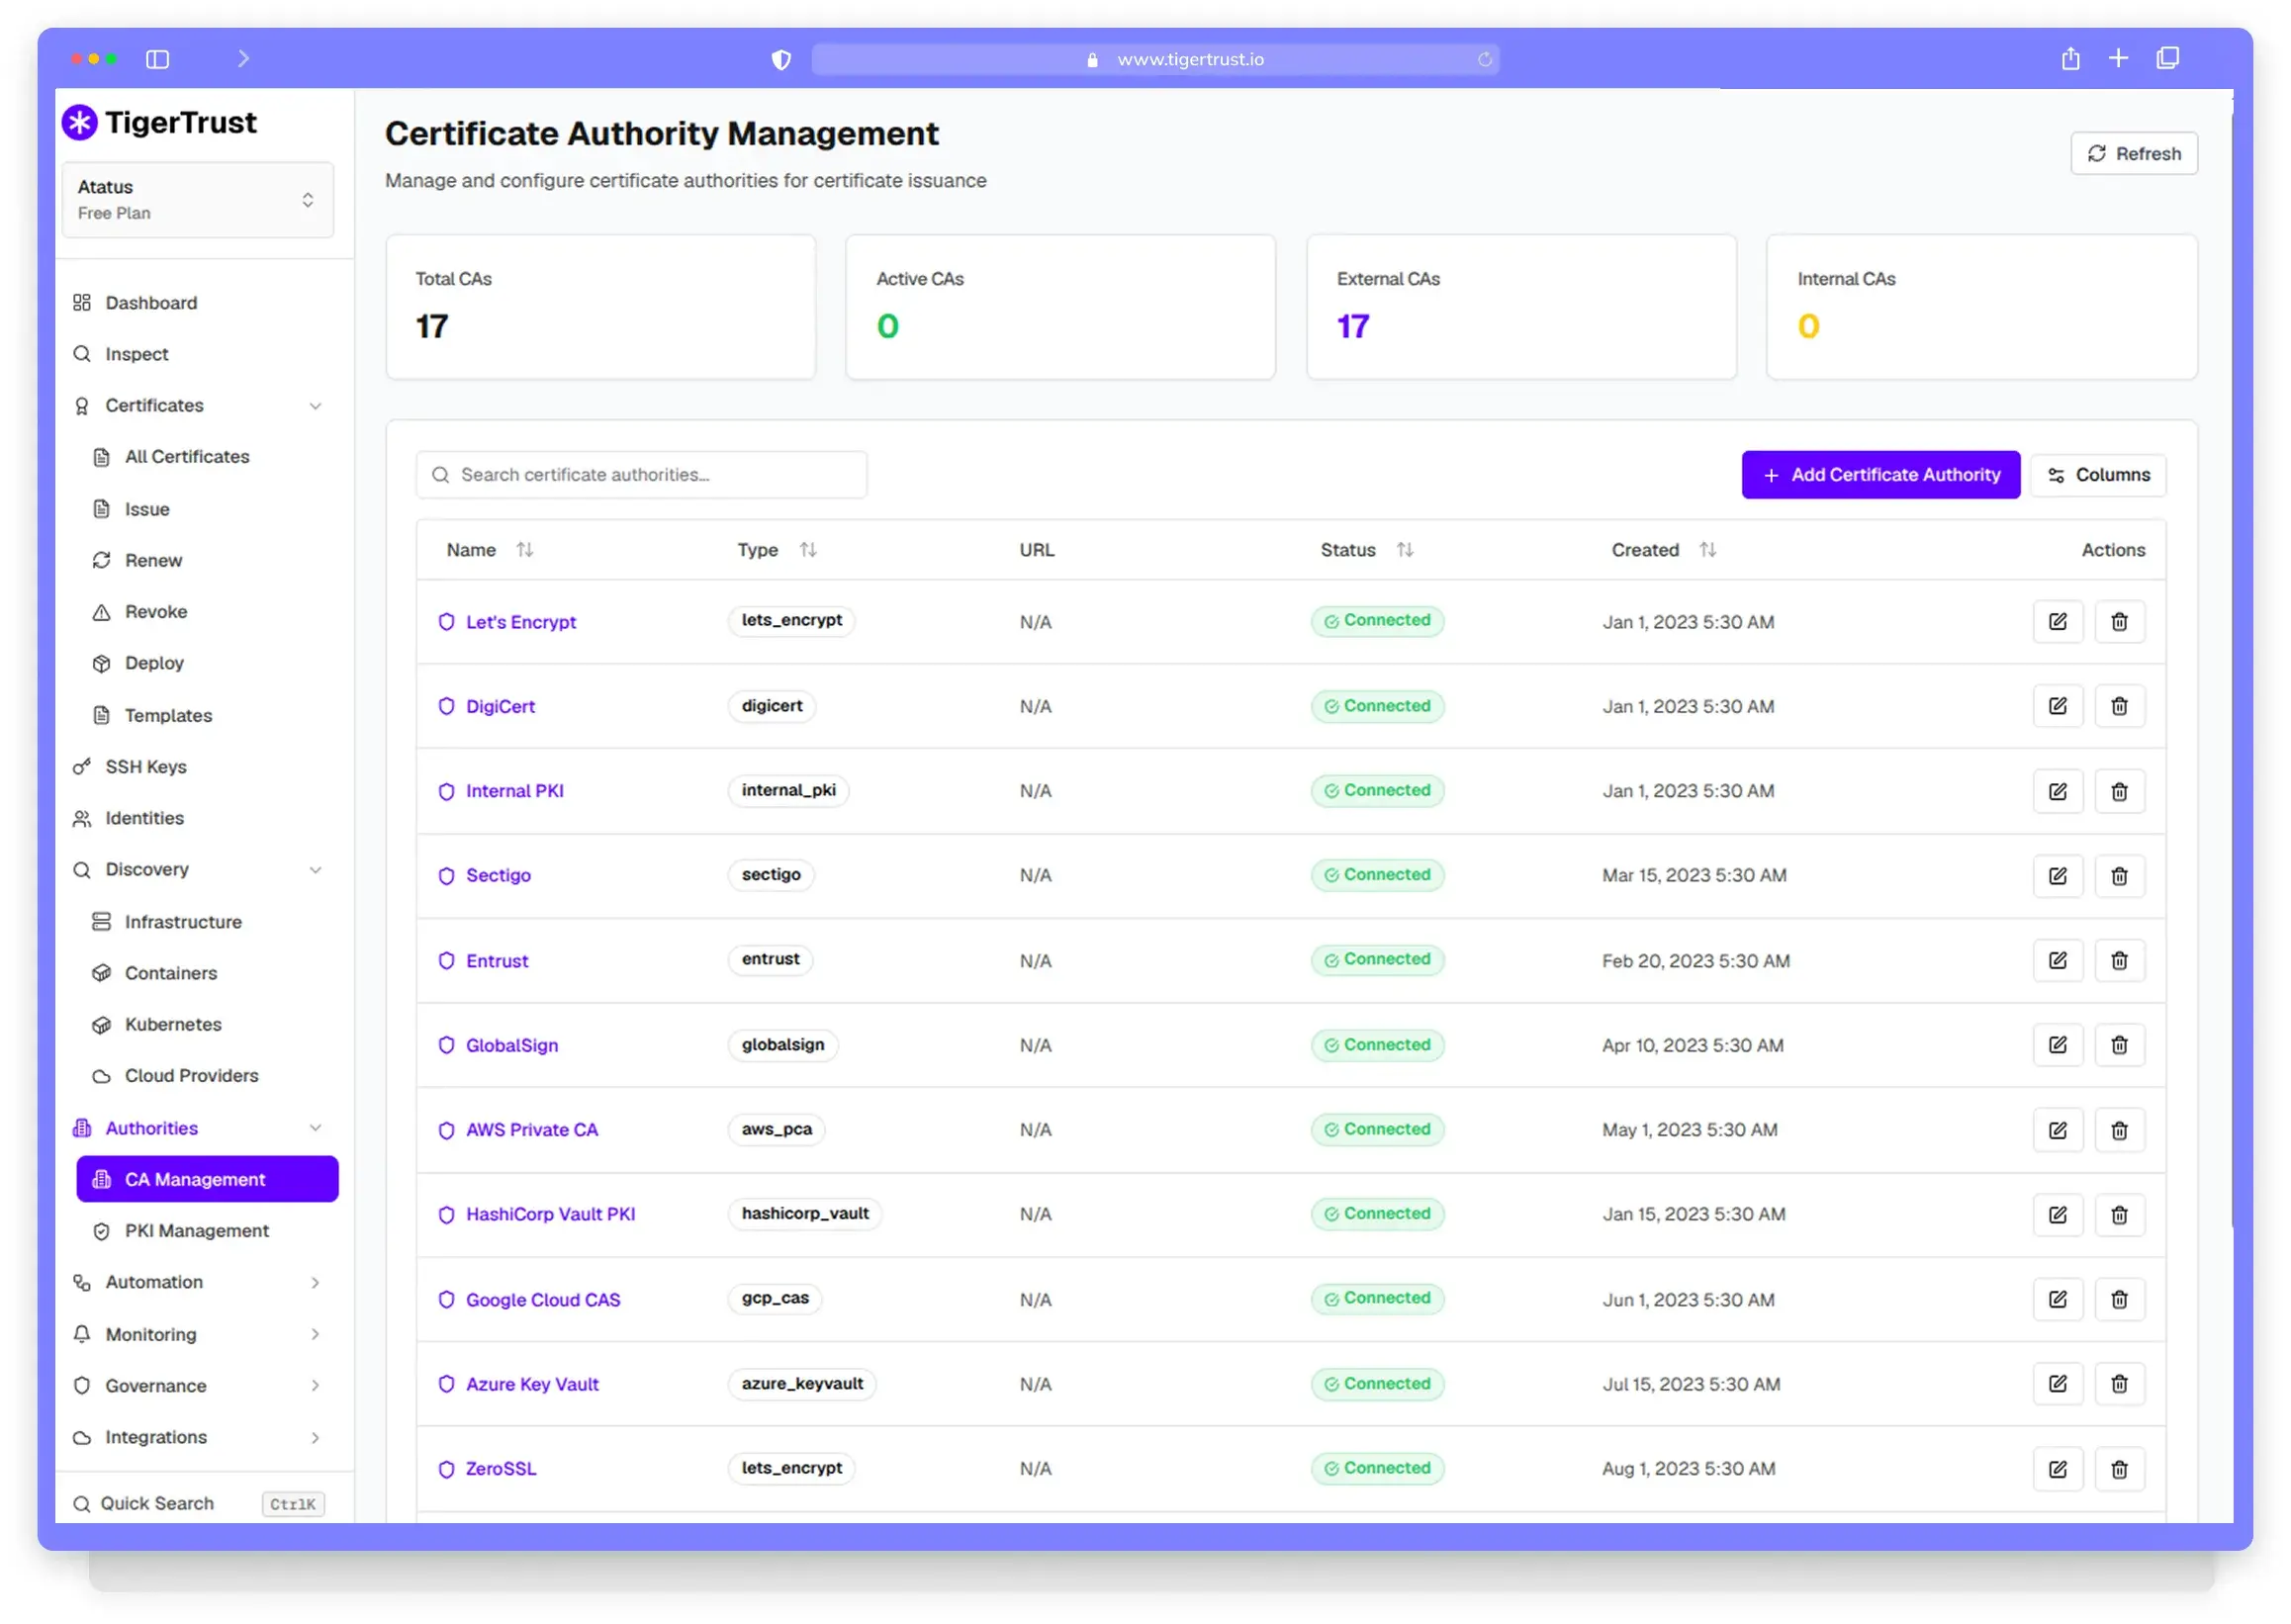Open the Atatus Free Plan organization switcher
This screenshot has height=1624, width=2291.
(197, 199)
